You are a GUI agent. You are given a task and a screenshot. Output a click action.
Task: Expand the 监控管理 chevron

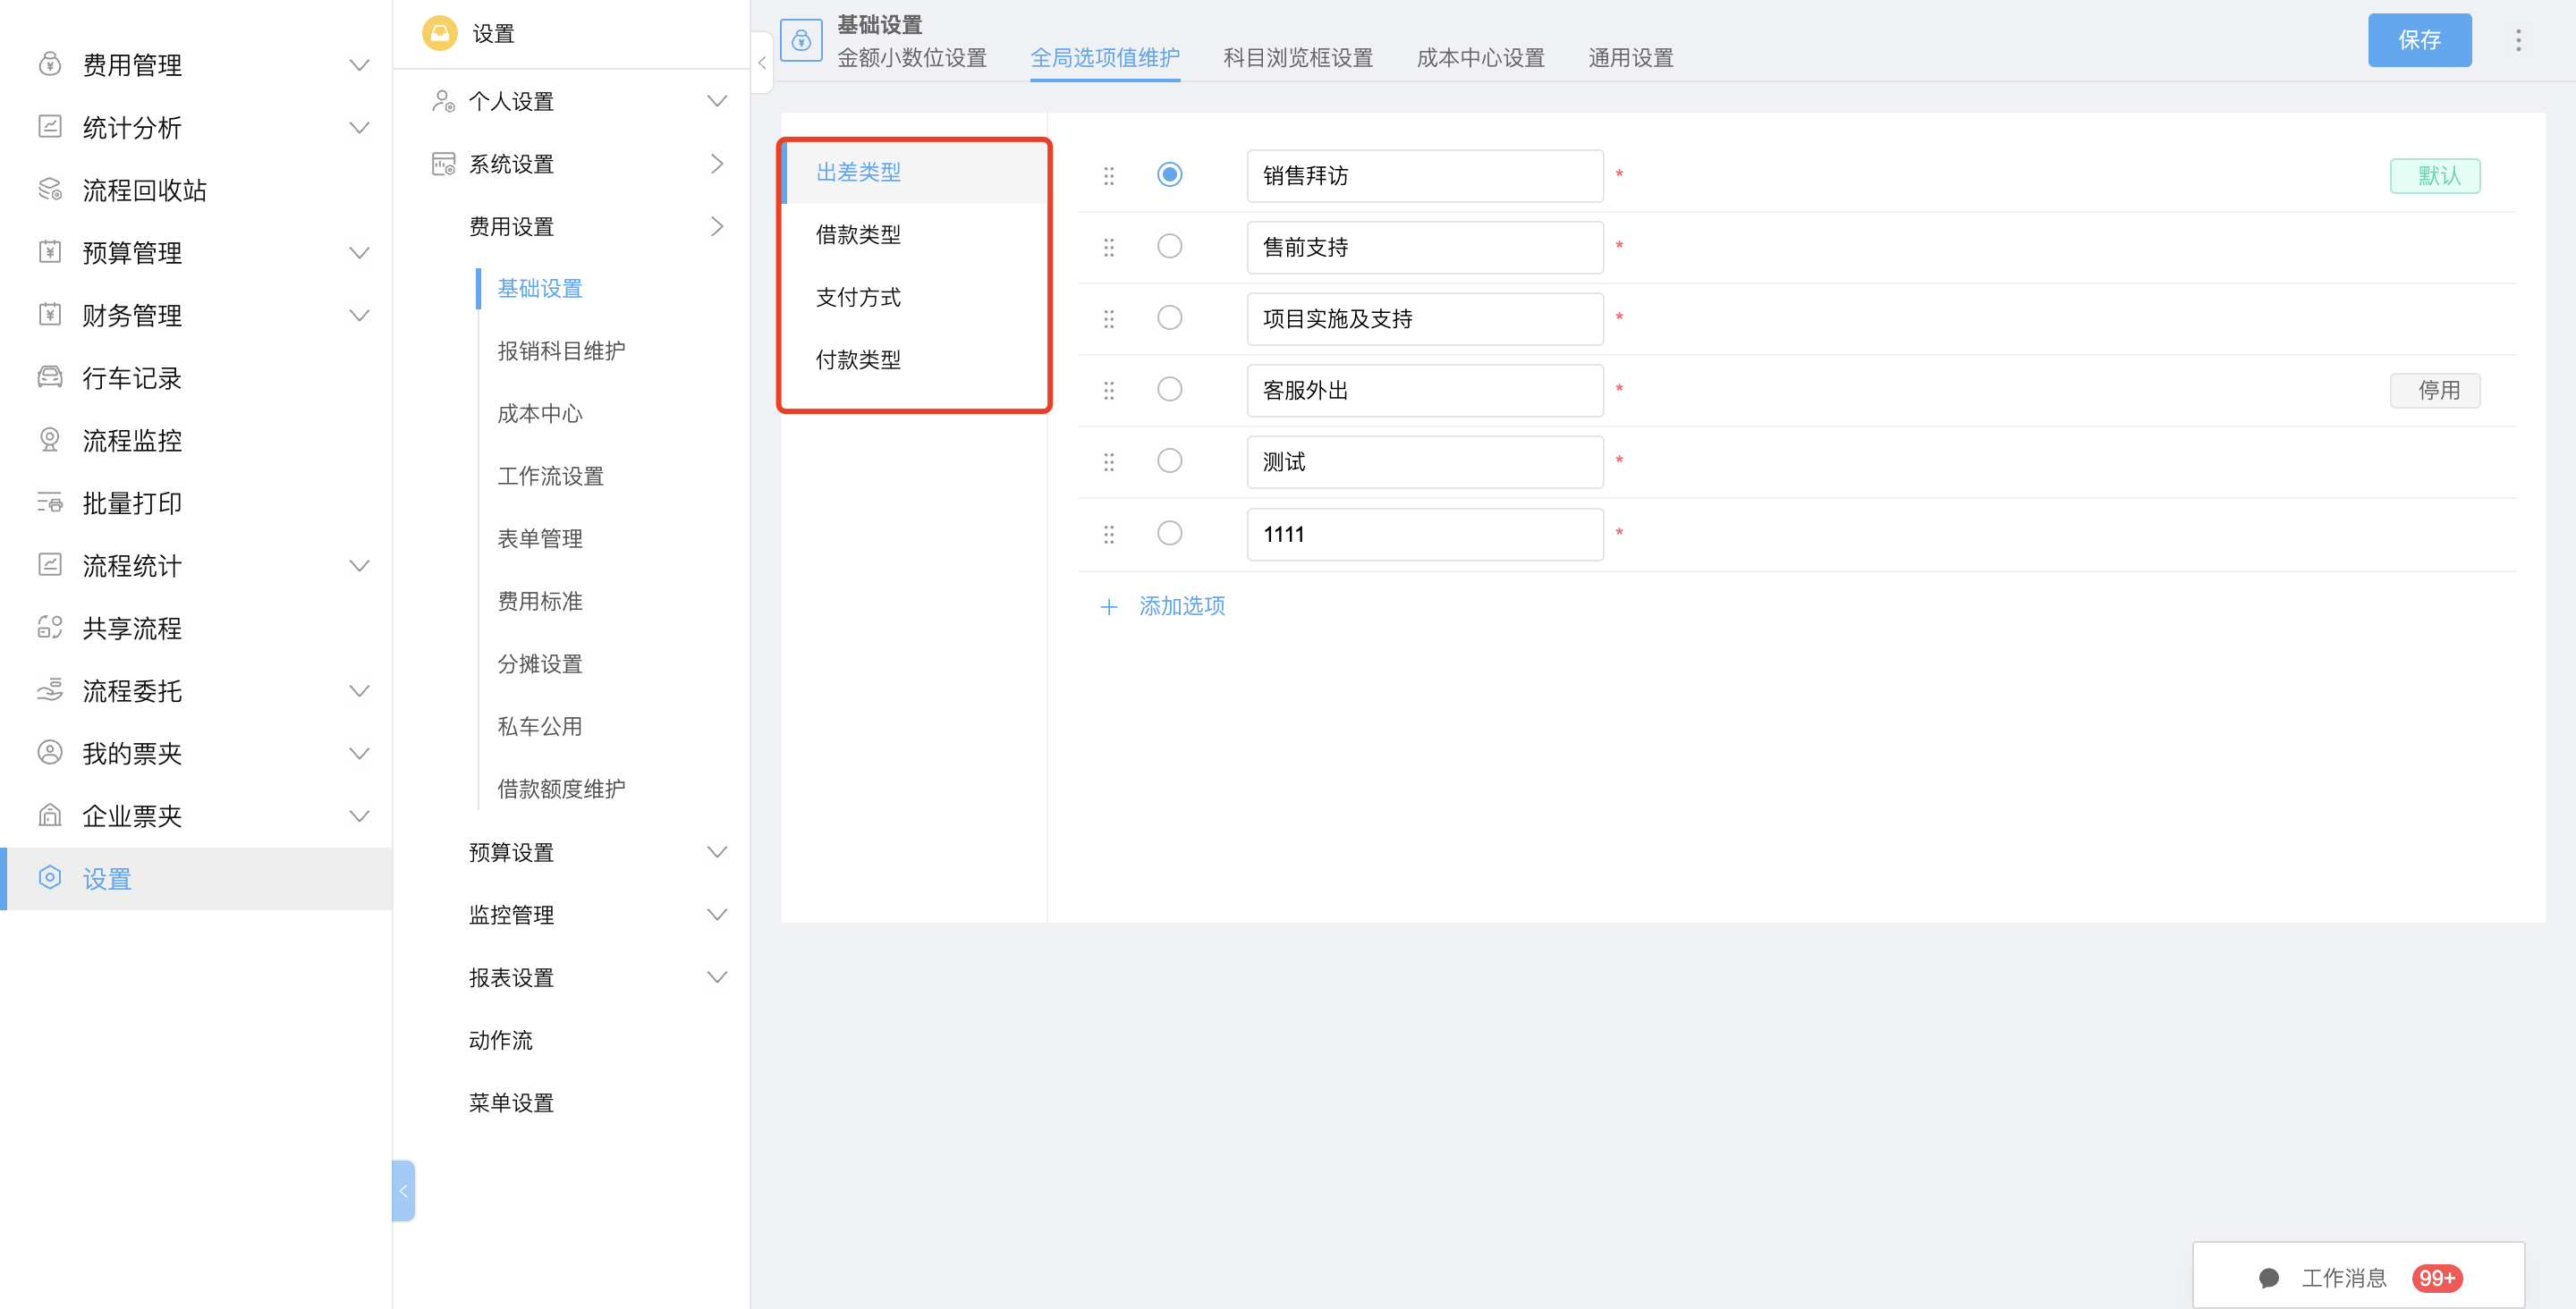[x=717, y=914]
